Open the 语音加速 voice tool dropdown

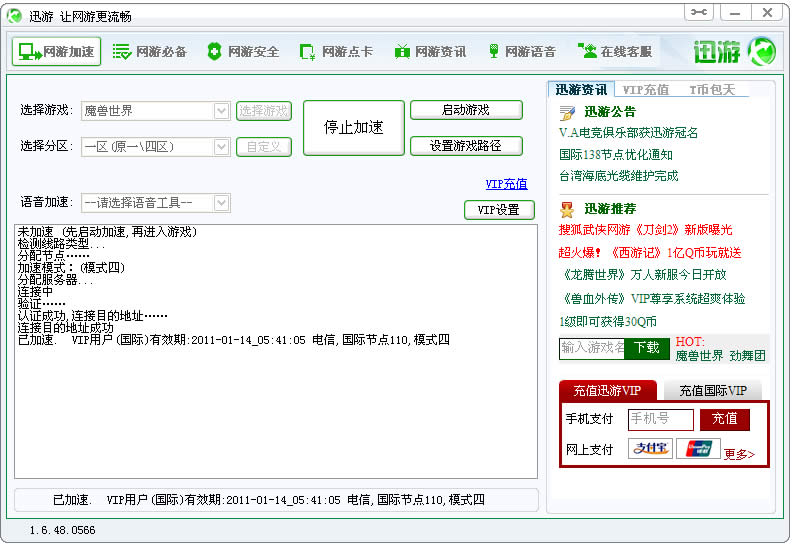pyautogui.click(x=222, y=203)
